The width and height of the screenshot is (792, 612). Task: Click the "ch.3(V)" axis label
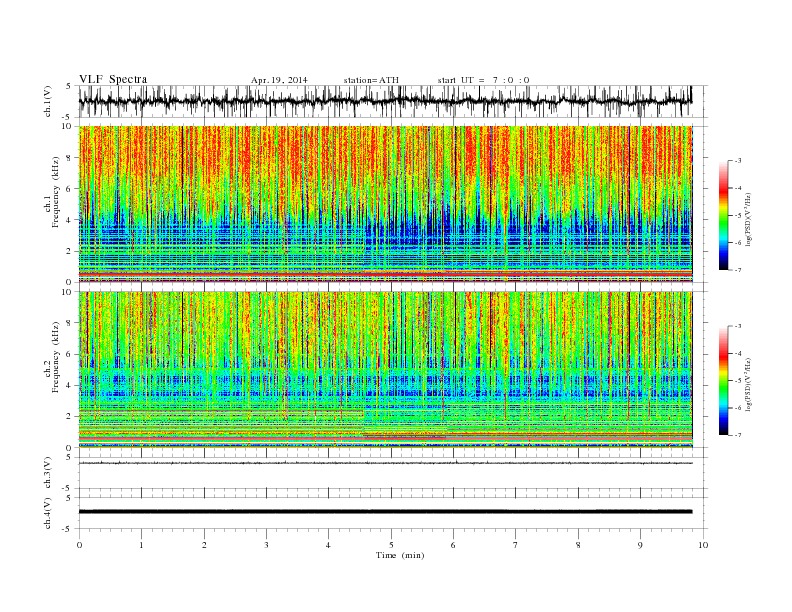pyautogui.click(x=48, y=473)
